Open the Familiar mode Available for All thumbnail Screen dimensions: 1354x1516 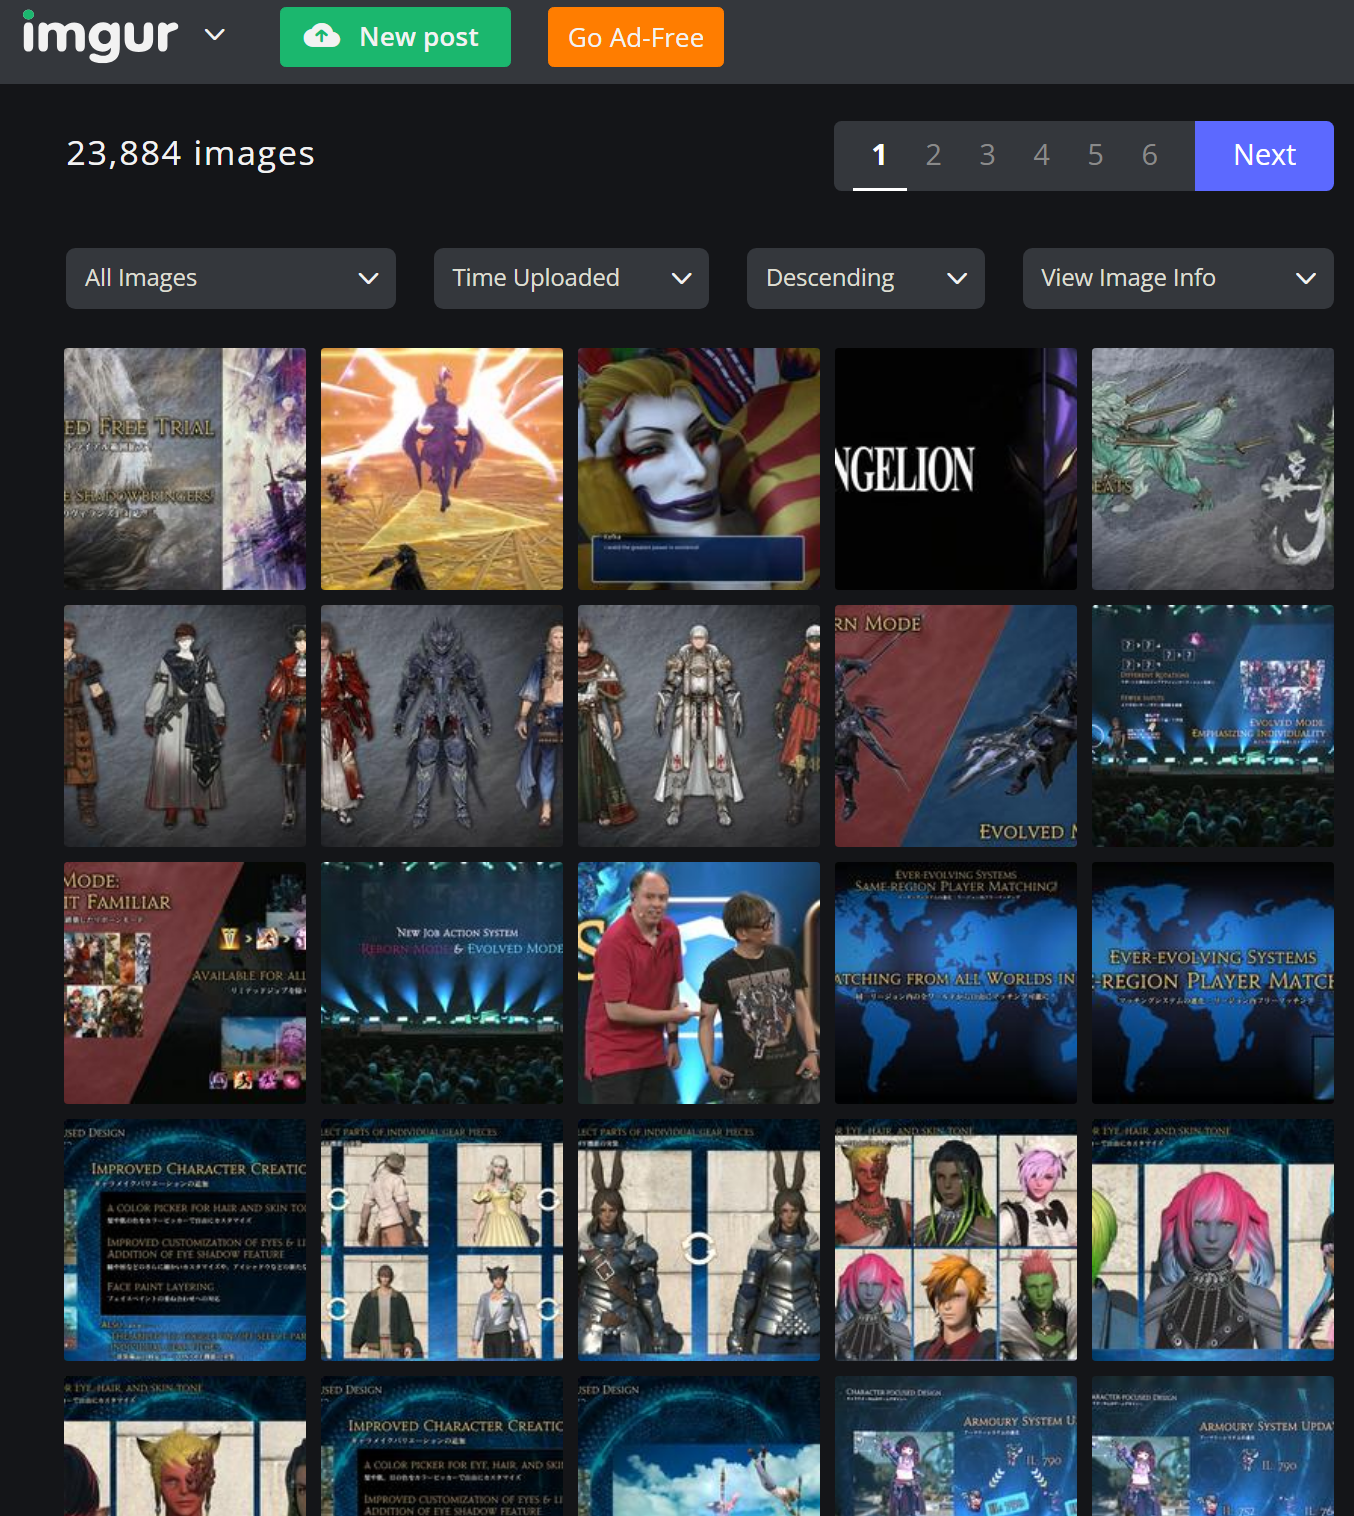pos(185,983)
